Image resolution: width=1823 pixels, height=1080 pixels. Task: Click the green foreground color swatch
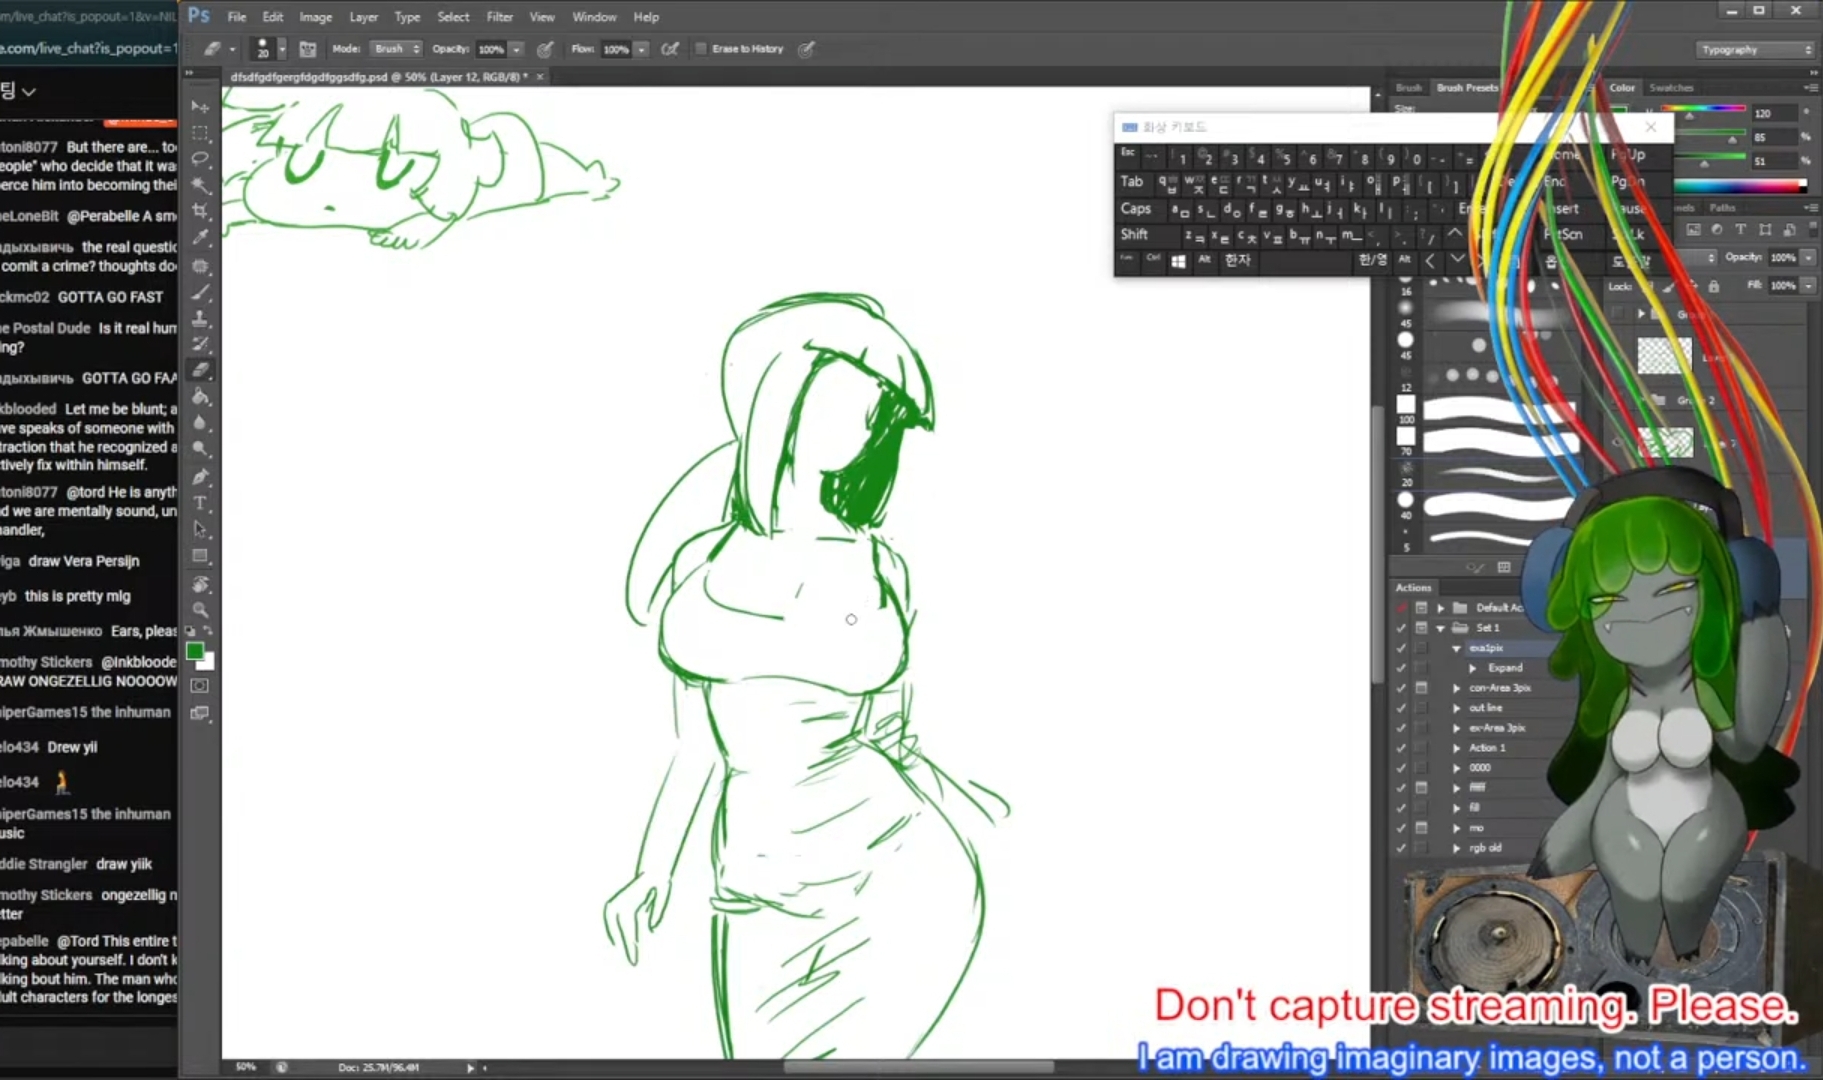pyautogui.click(x=195, y=652)
